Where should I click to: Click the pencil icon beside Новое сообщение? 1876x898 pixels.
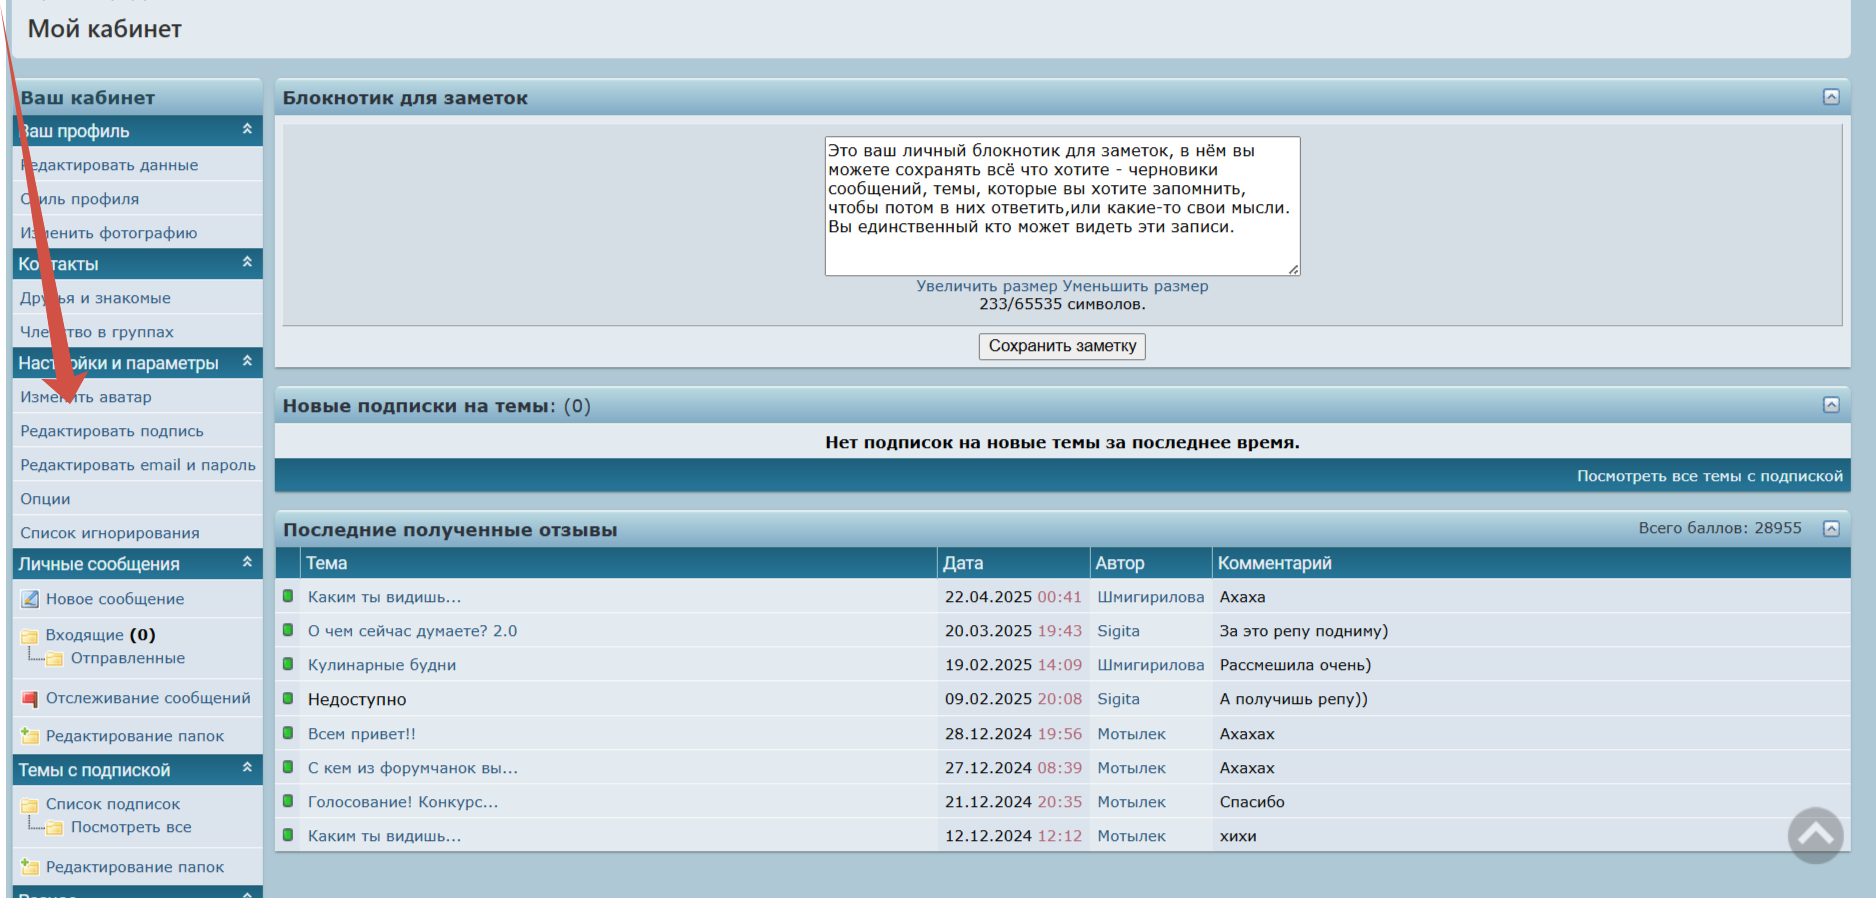tap(30, 599)
